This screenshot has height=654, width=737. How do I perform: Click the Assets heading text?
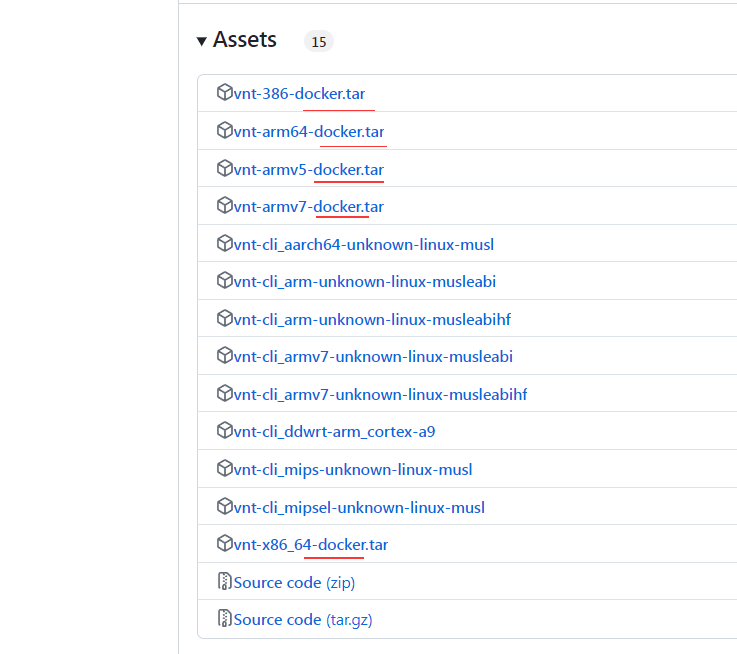click(244, 39)
